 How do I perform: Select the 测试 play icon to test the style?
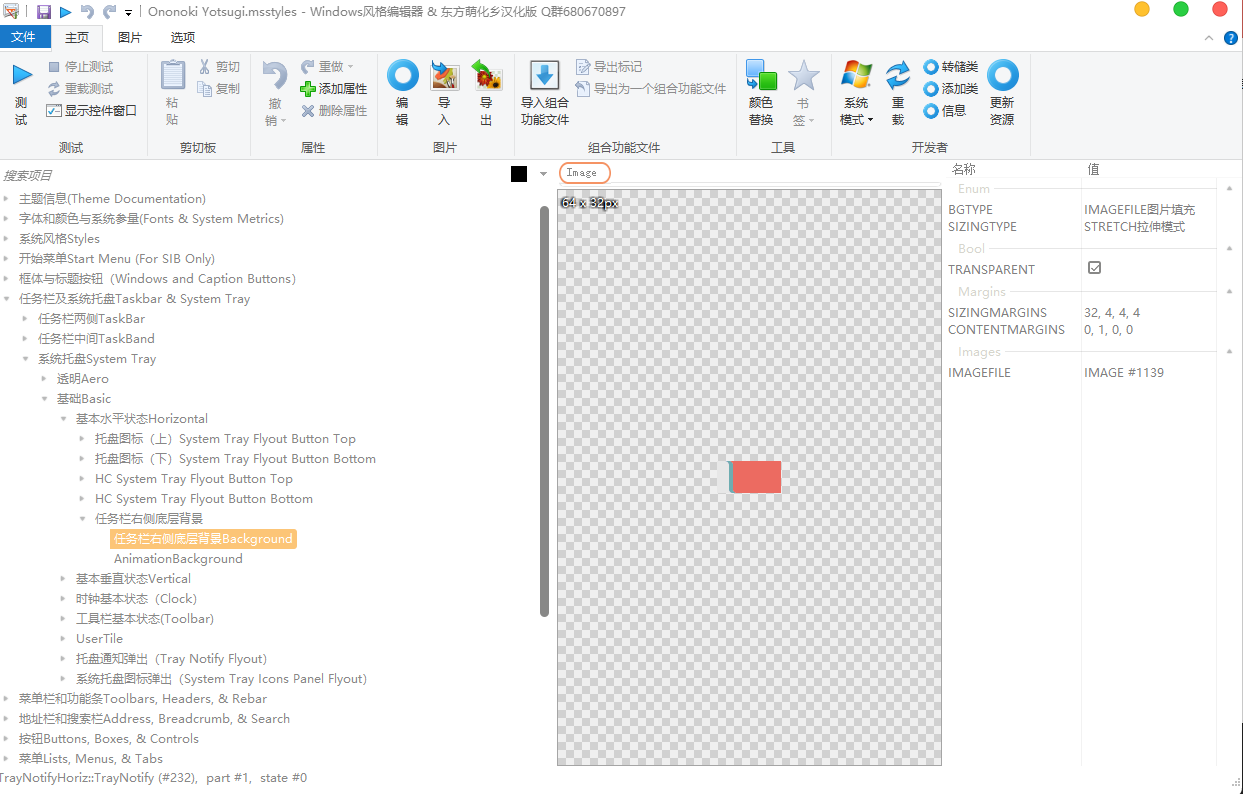(21, 73)
